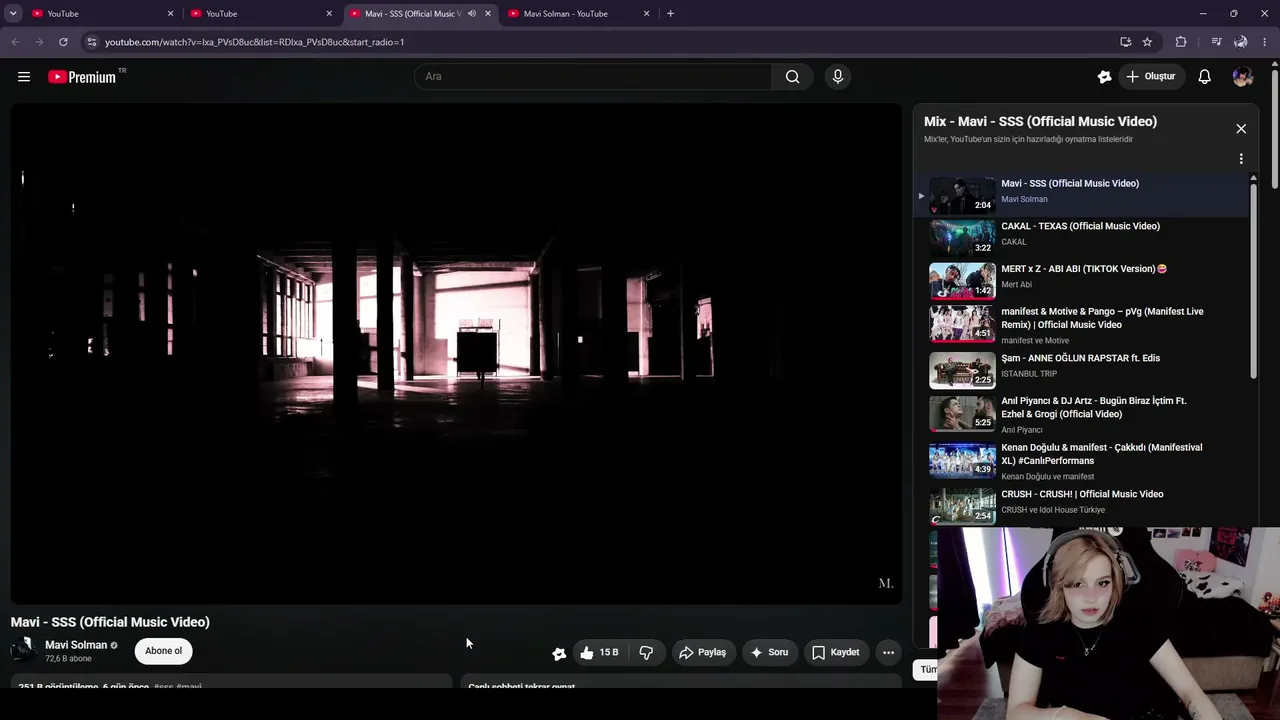Select Anıl Piyancı Bugün Biraz İçtim title

coord(1093,407)
